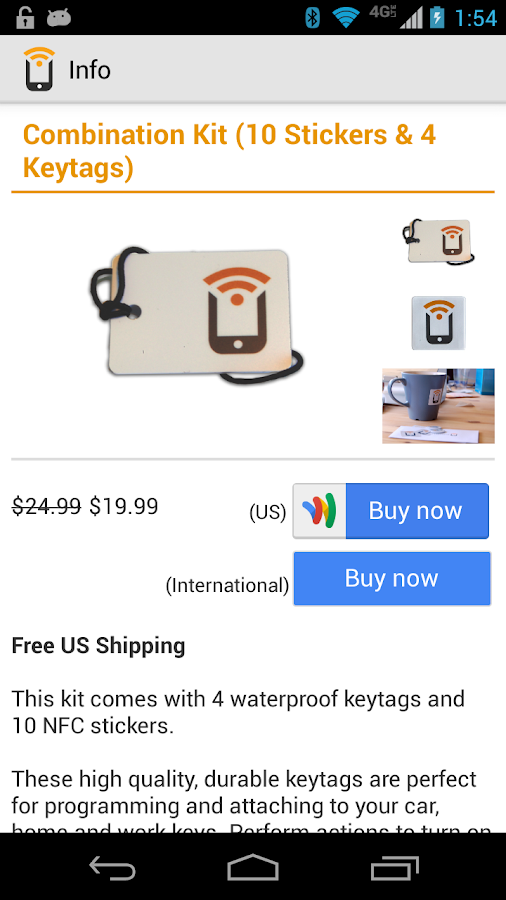This screenshot has height=900, width=506.
Task: Select the square NFC sticker thumbnail
Action: tap(438, 323)
